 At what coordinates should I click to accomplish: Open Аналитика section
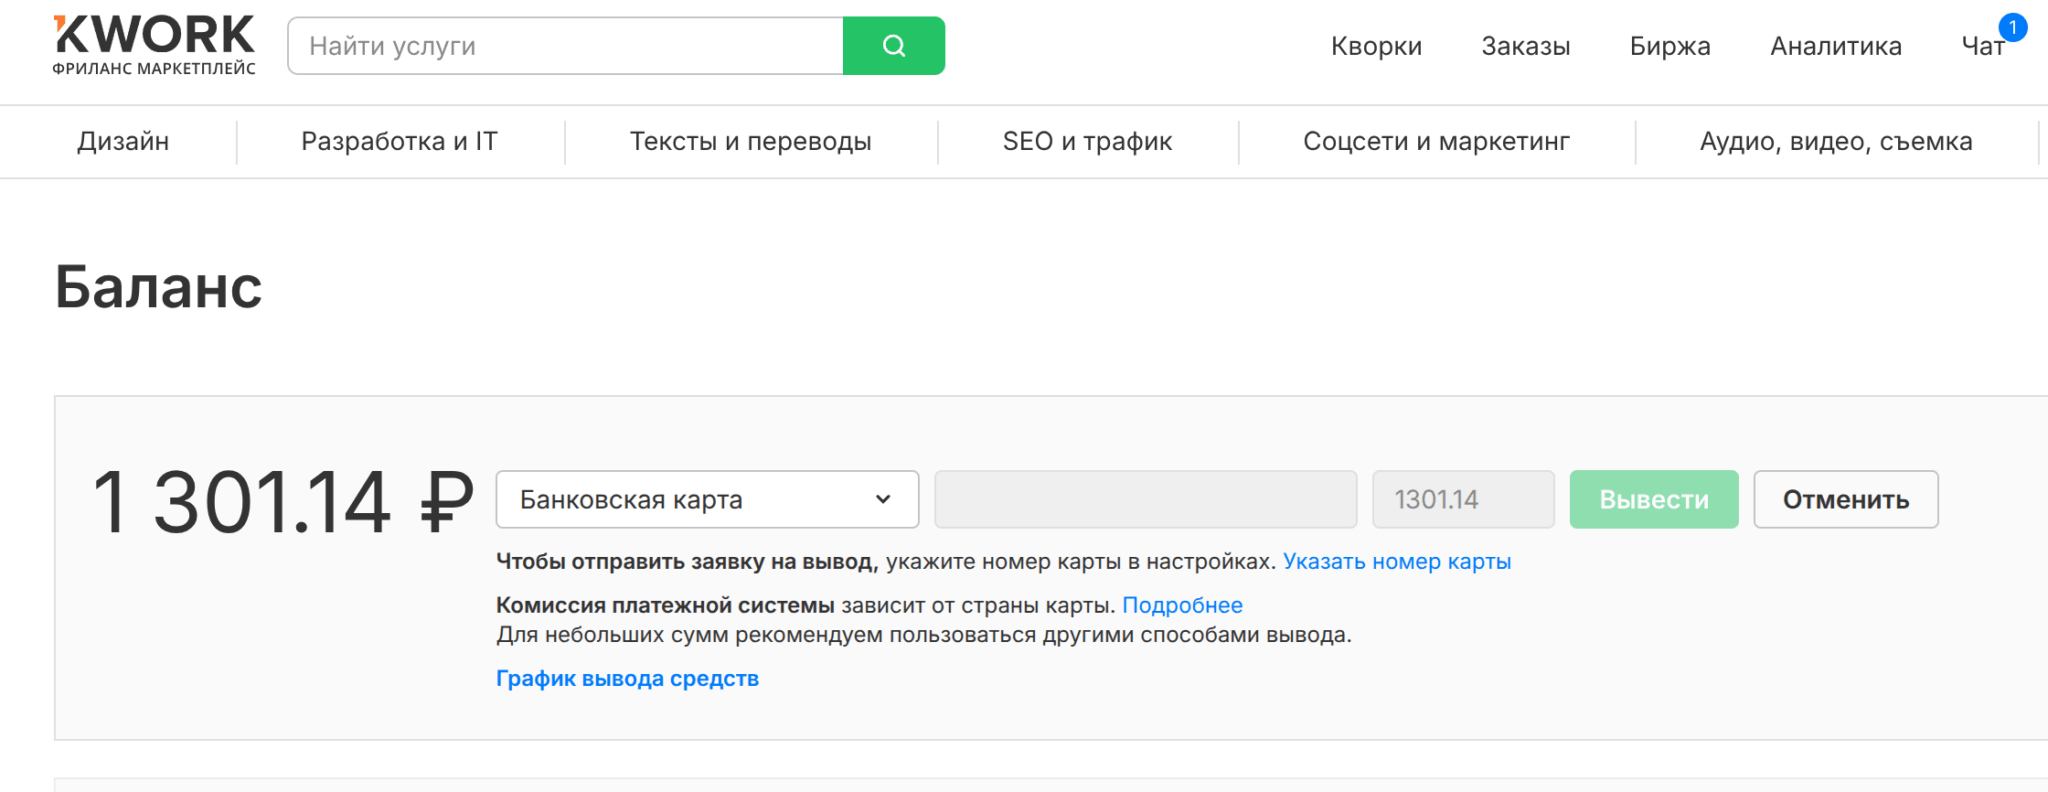(1836, 46)
